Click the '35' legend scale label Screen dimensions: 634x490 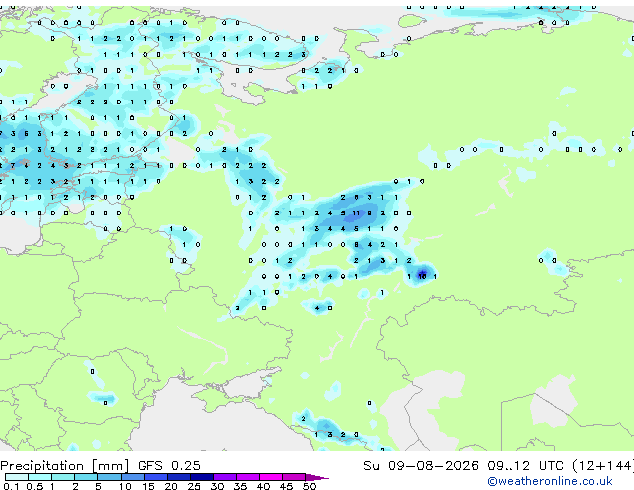[x=240, y=486]
